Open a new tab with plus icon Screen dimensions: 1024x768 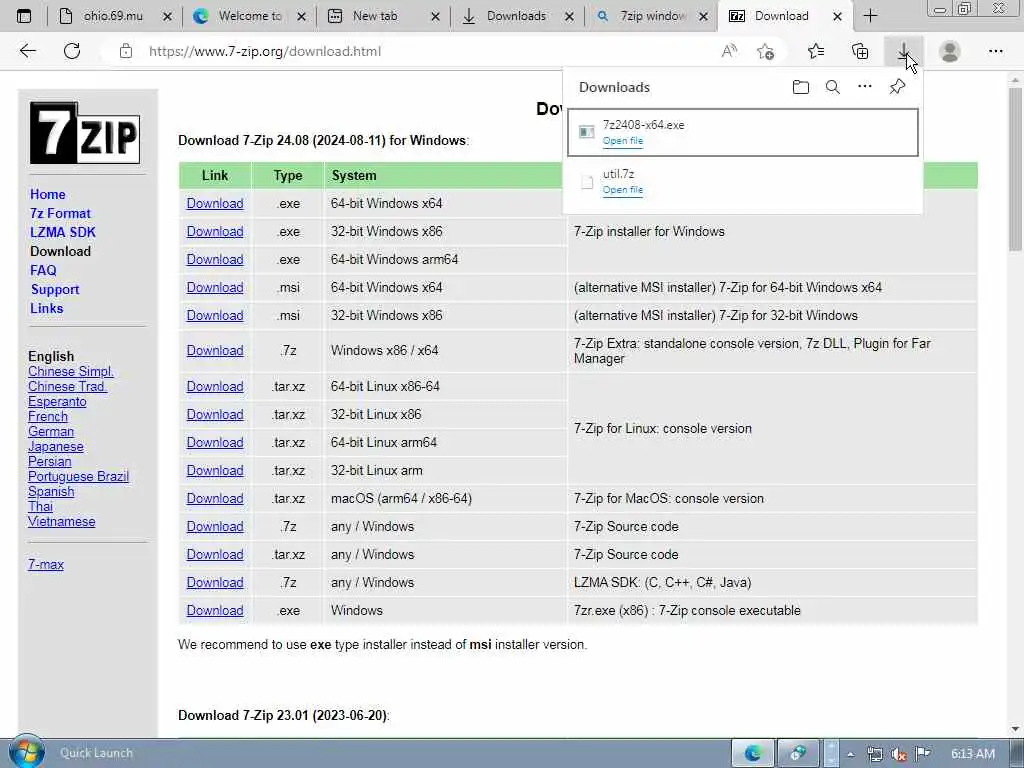pyautogui.click(x=871, y=16)
